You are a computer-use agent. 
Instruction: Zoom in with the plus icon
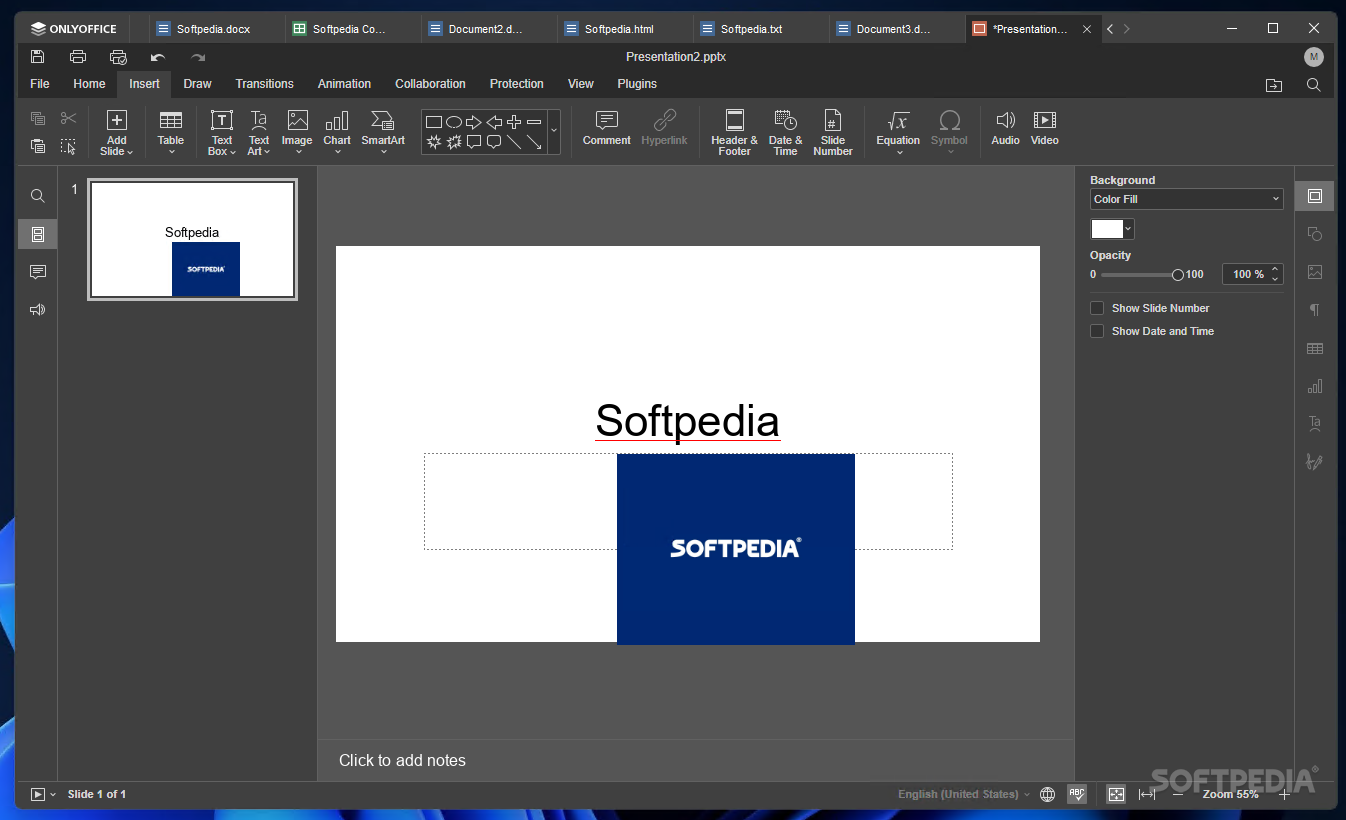coord(1284,794)
